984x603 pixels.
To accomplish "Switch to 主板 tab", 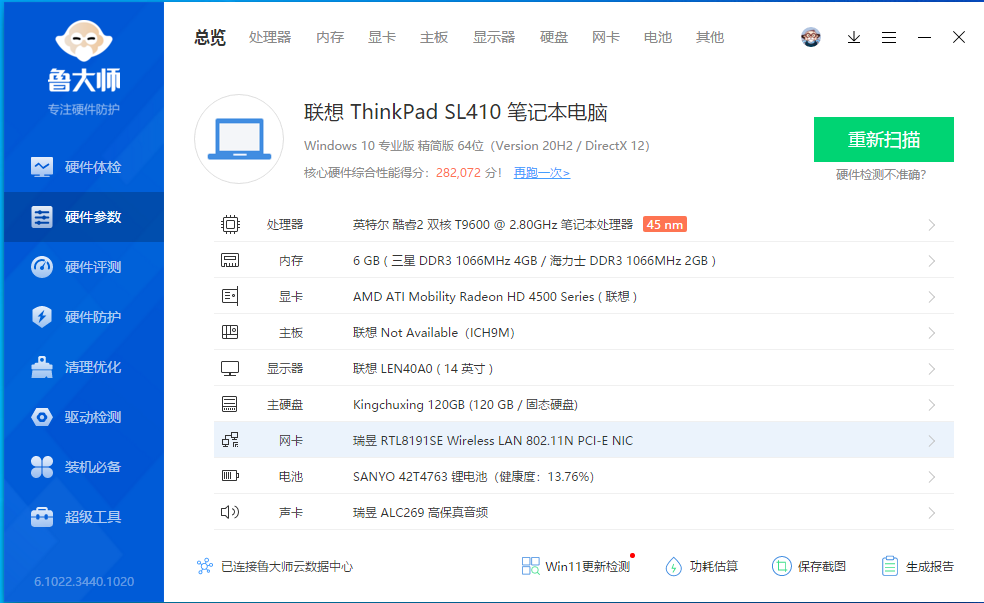I will [434, 38].
